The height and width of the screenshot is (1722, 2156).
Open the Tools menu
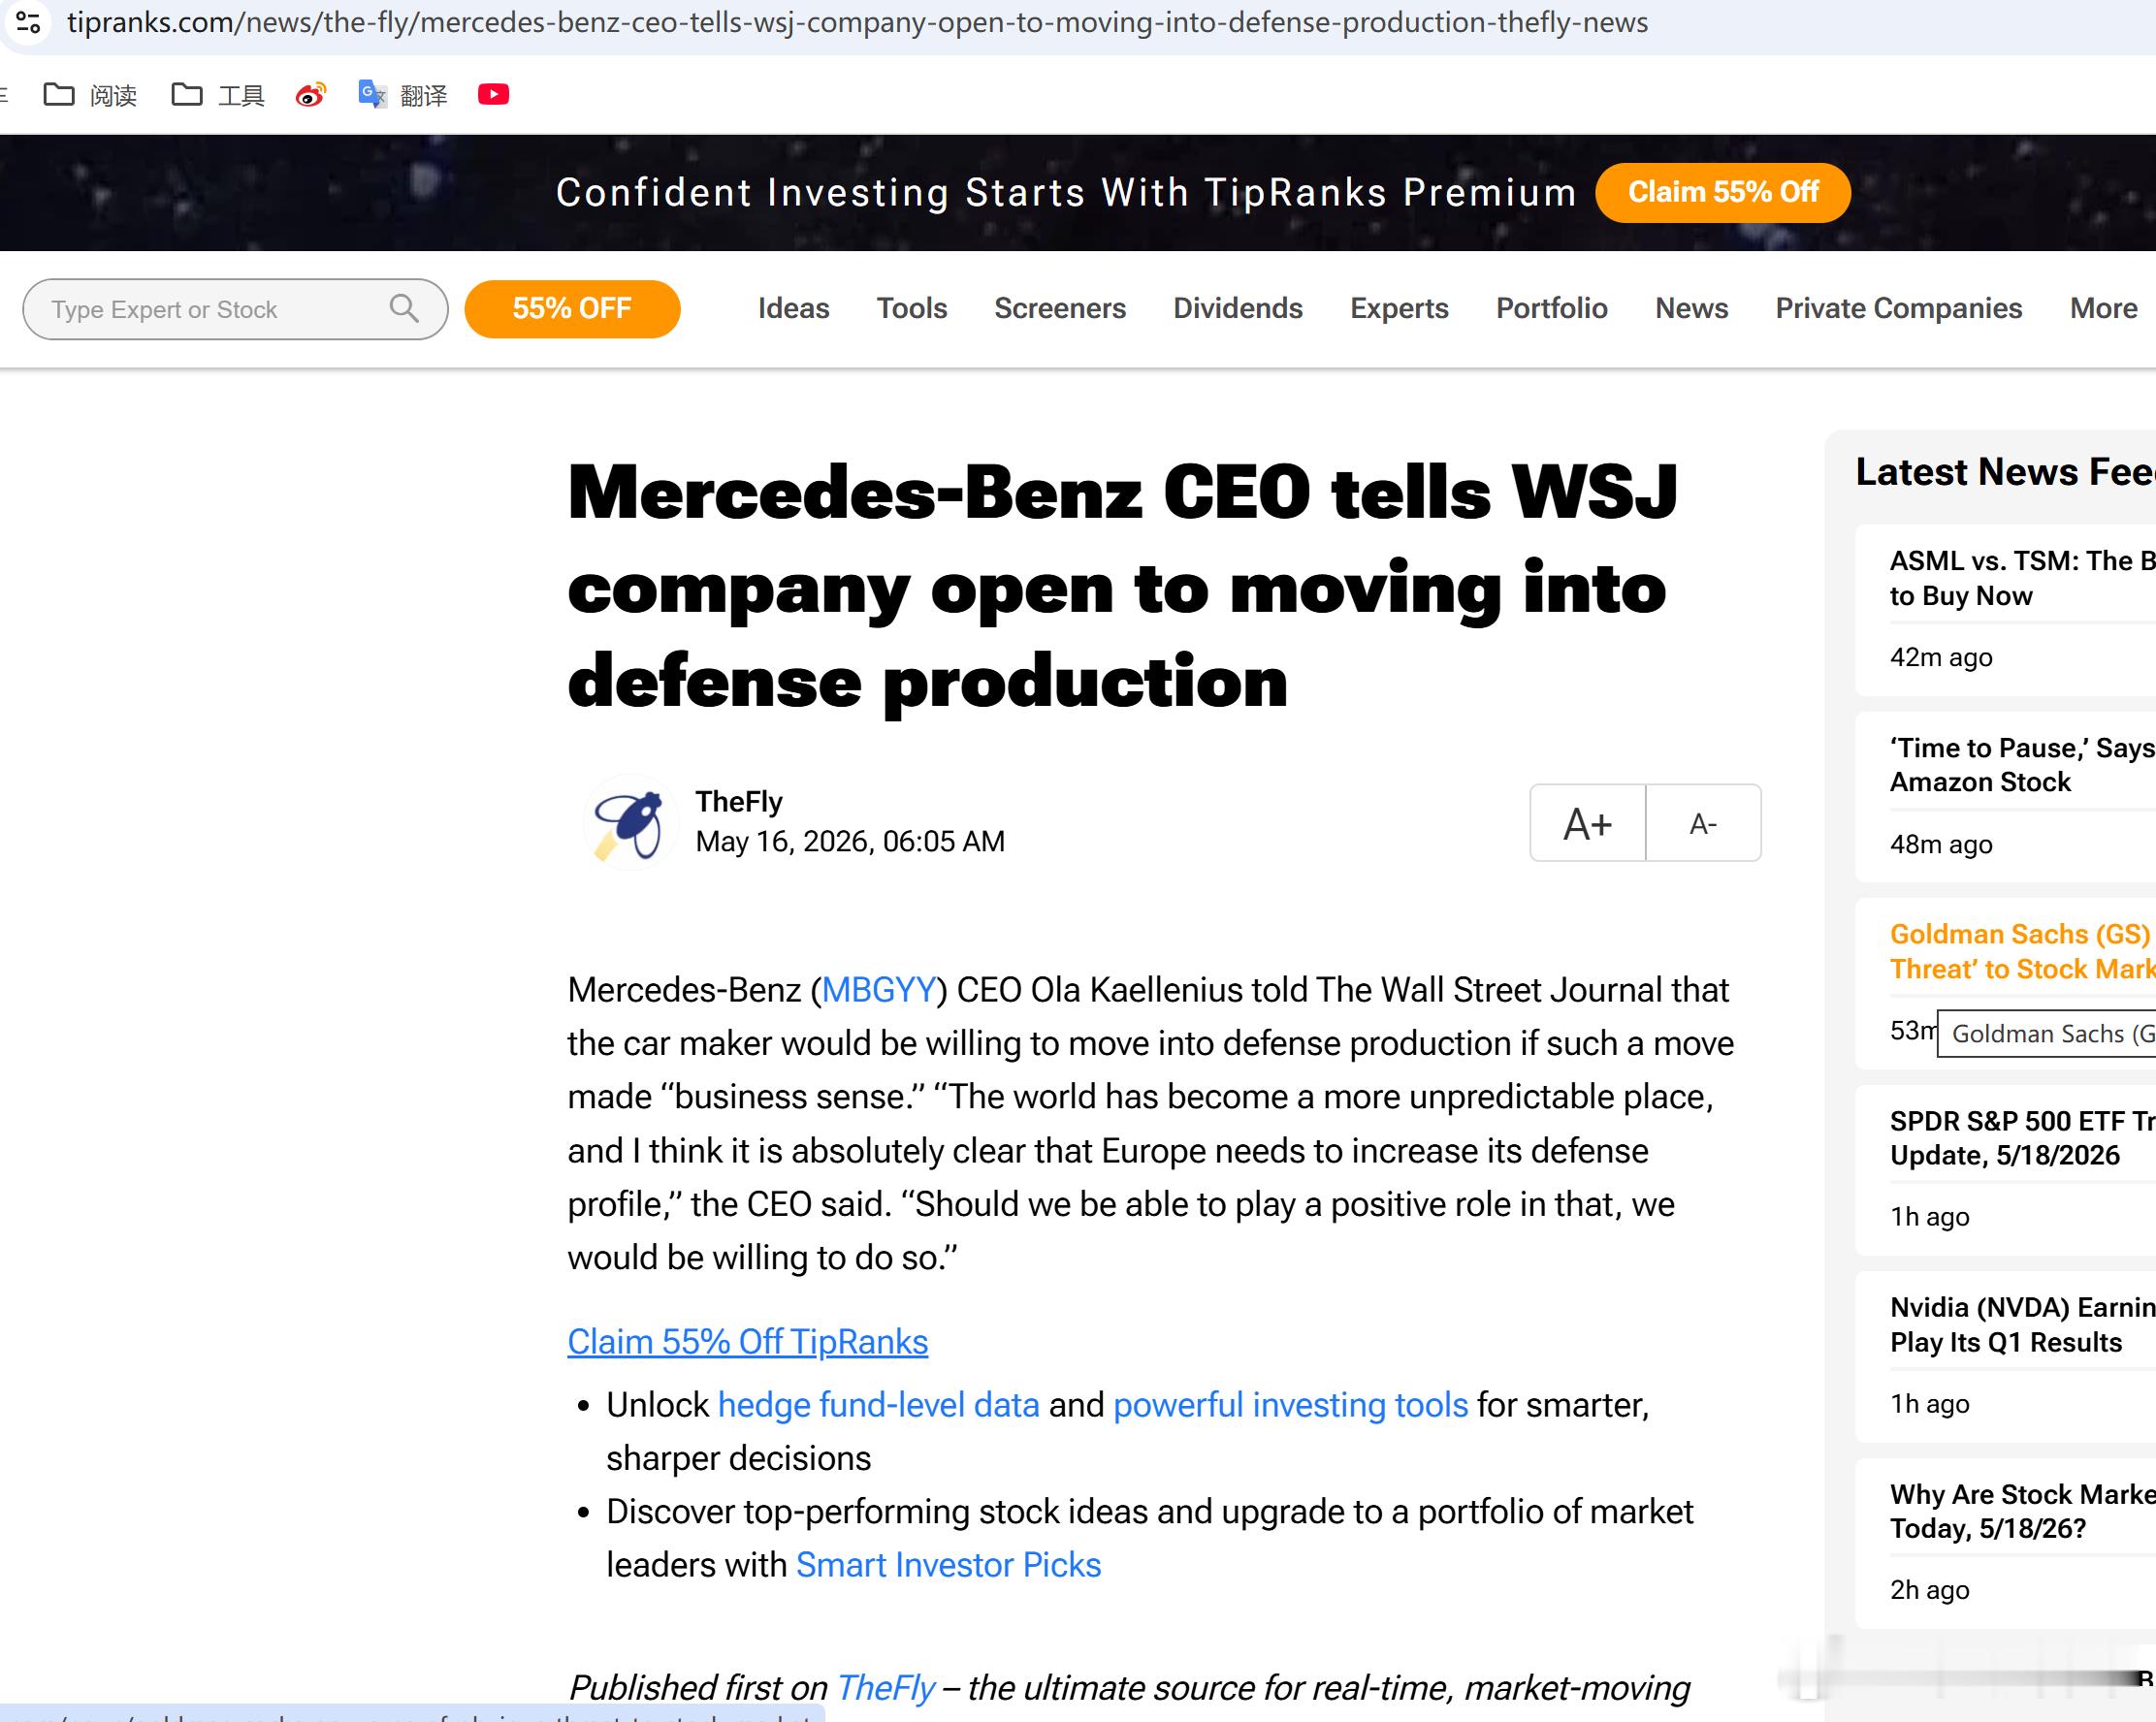pos(912,308)
